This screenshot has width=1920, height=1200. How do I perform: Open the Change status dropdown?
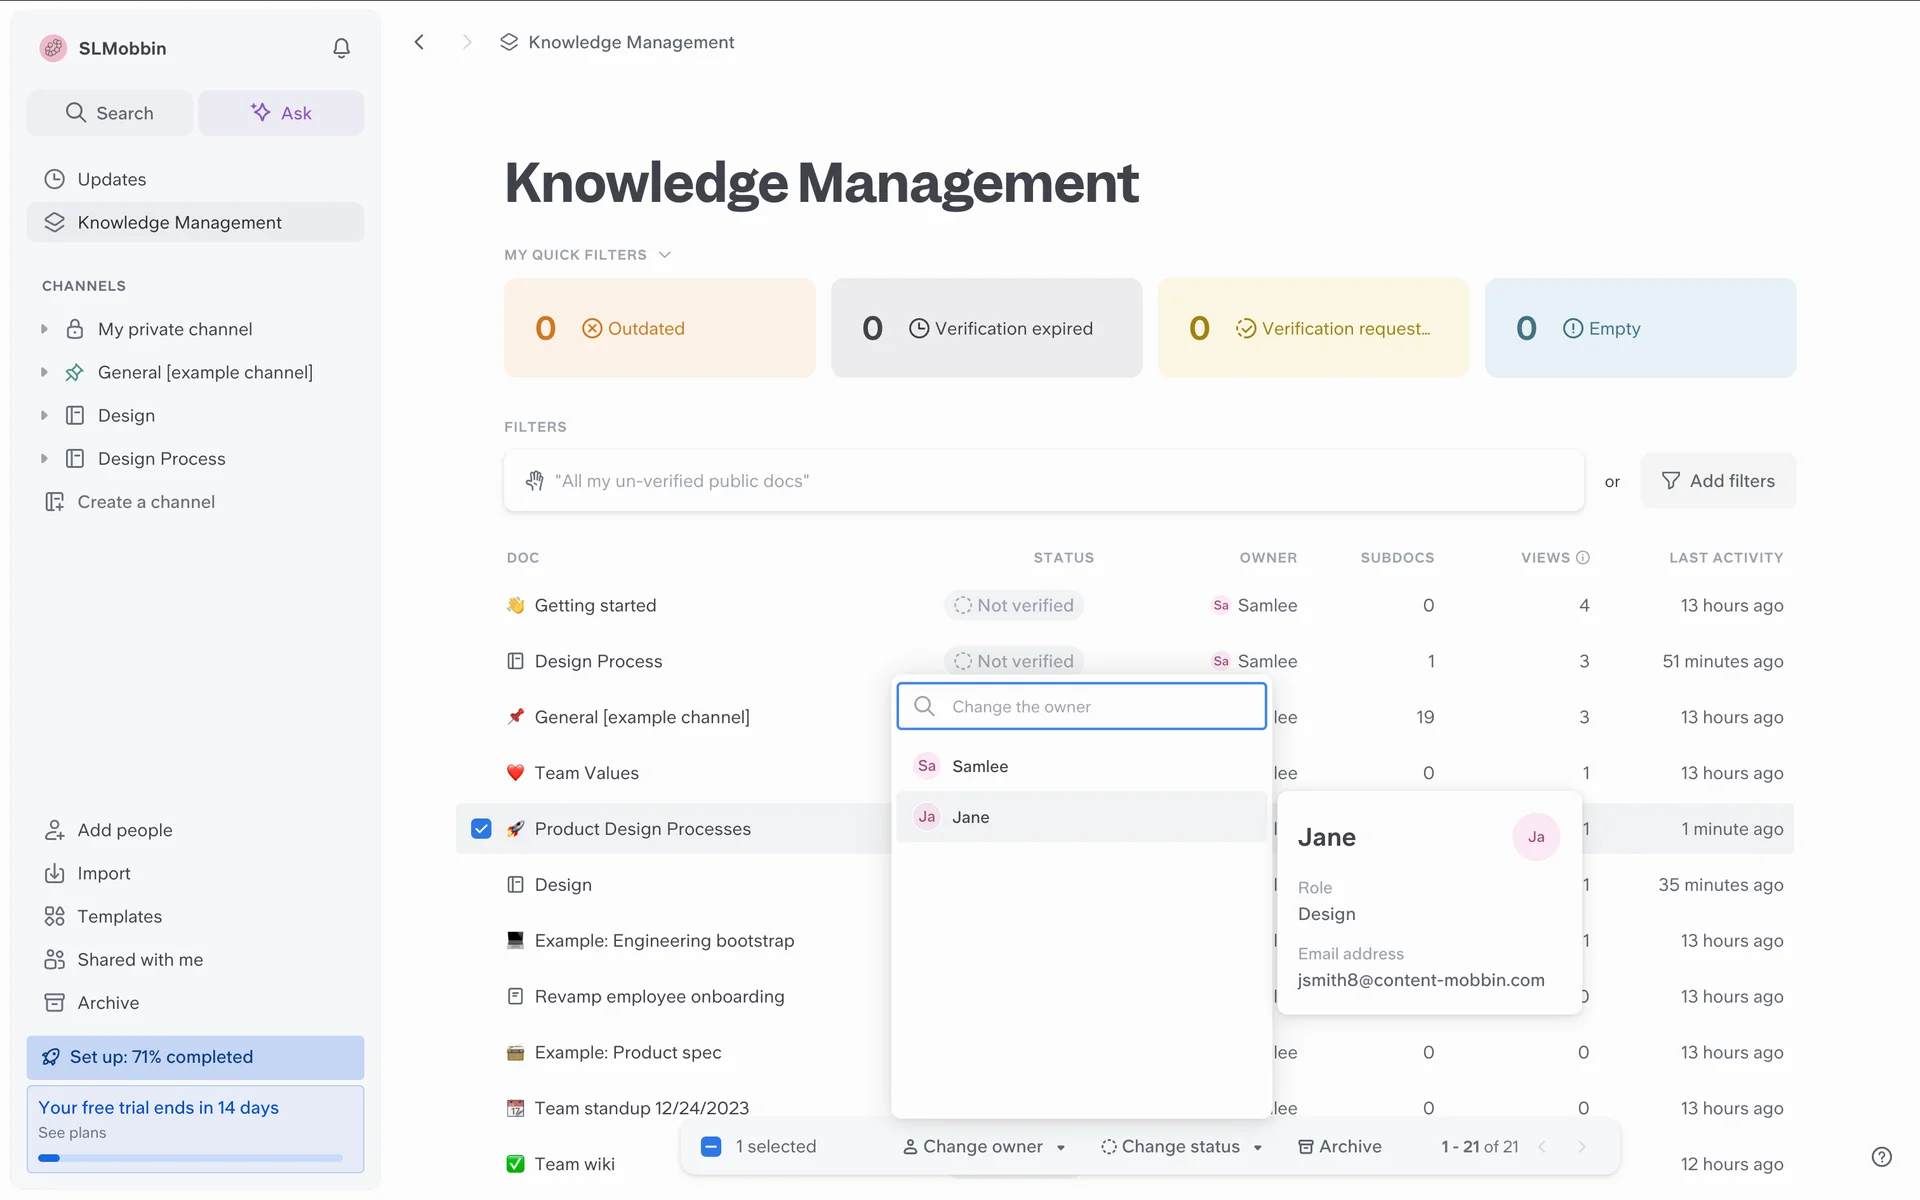pyautogui.click(x=1181, y=1146)
